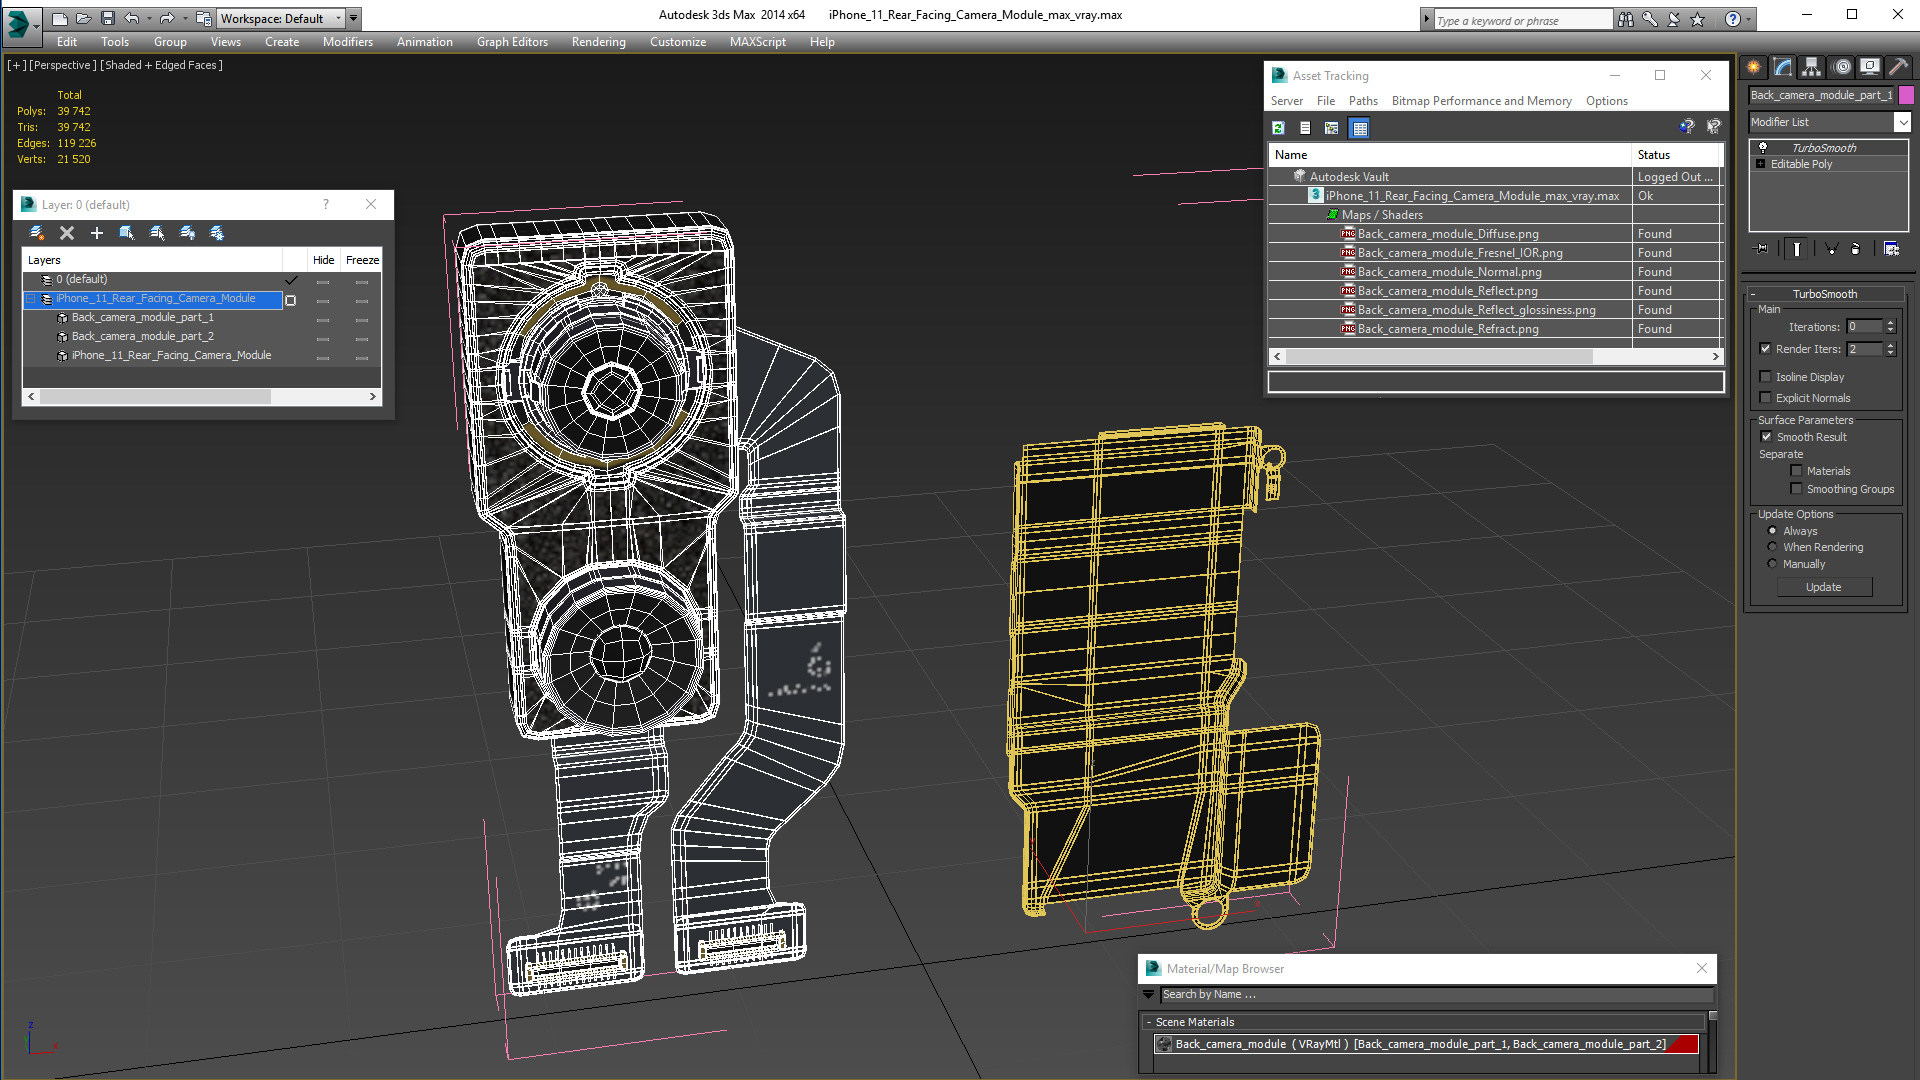Click the TurboSmooth Update button
The width and height of the screenshot is (1920, 1080).
tap(1824, 587)
